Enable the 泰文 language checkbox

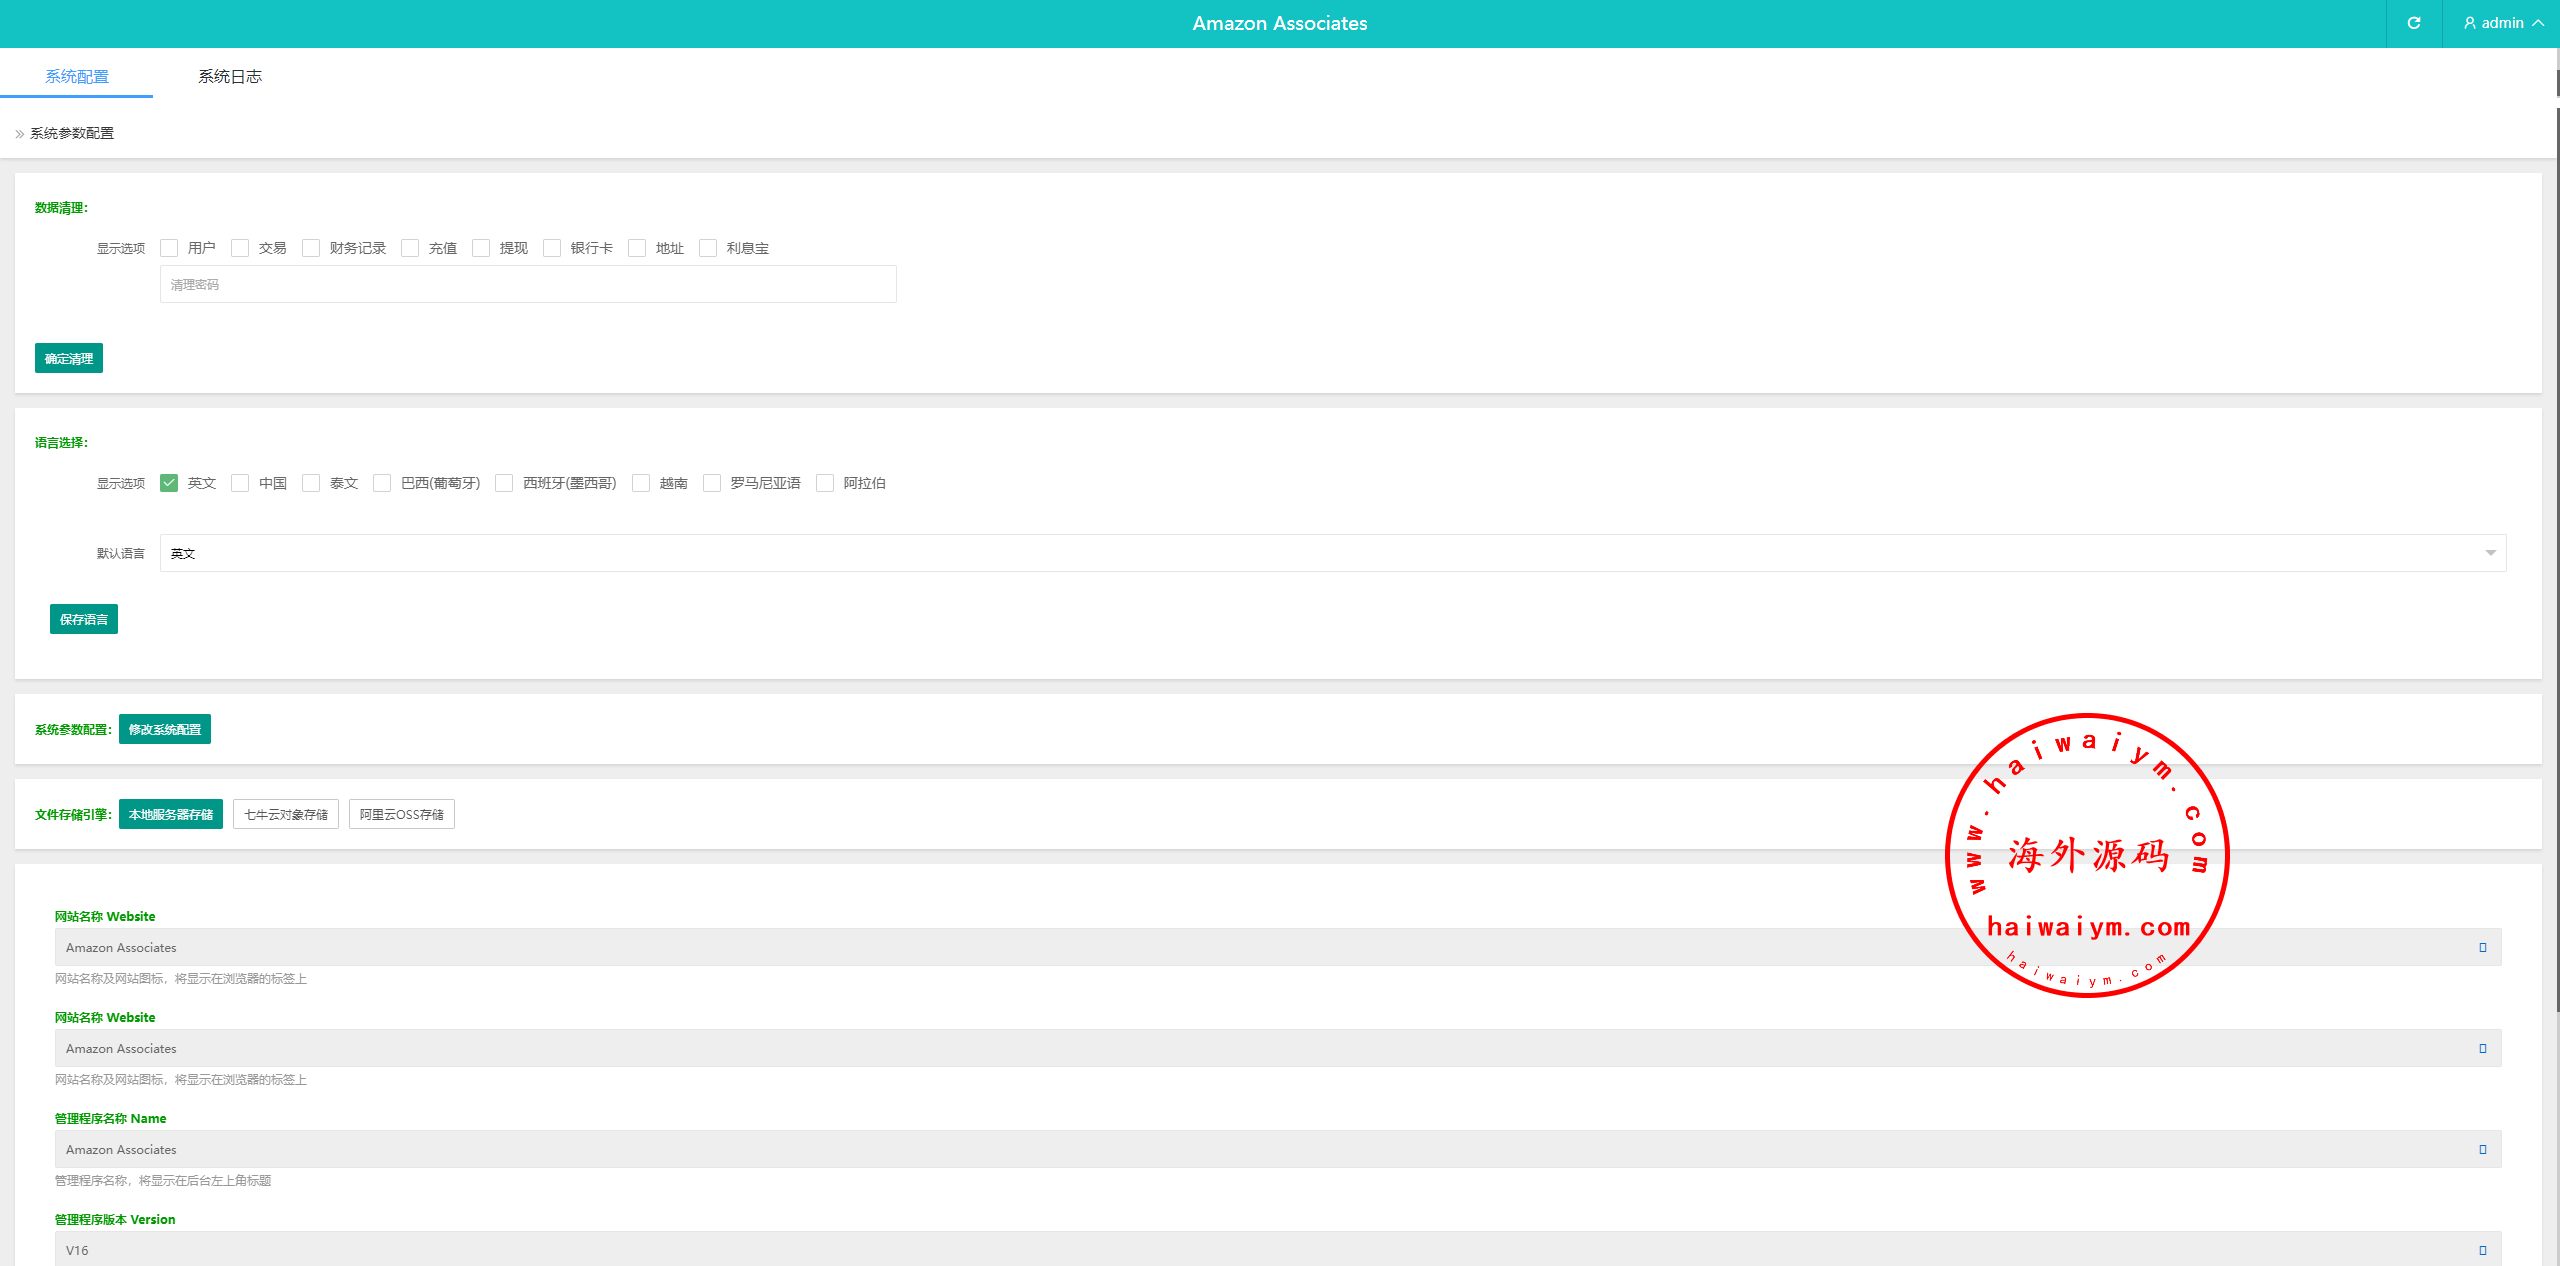pyautogui.click(x=311, y=483)
